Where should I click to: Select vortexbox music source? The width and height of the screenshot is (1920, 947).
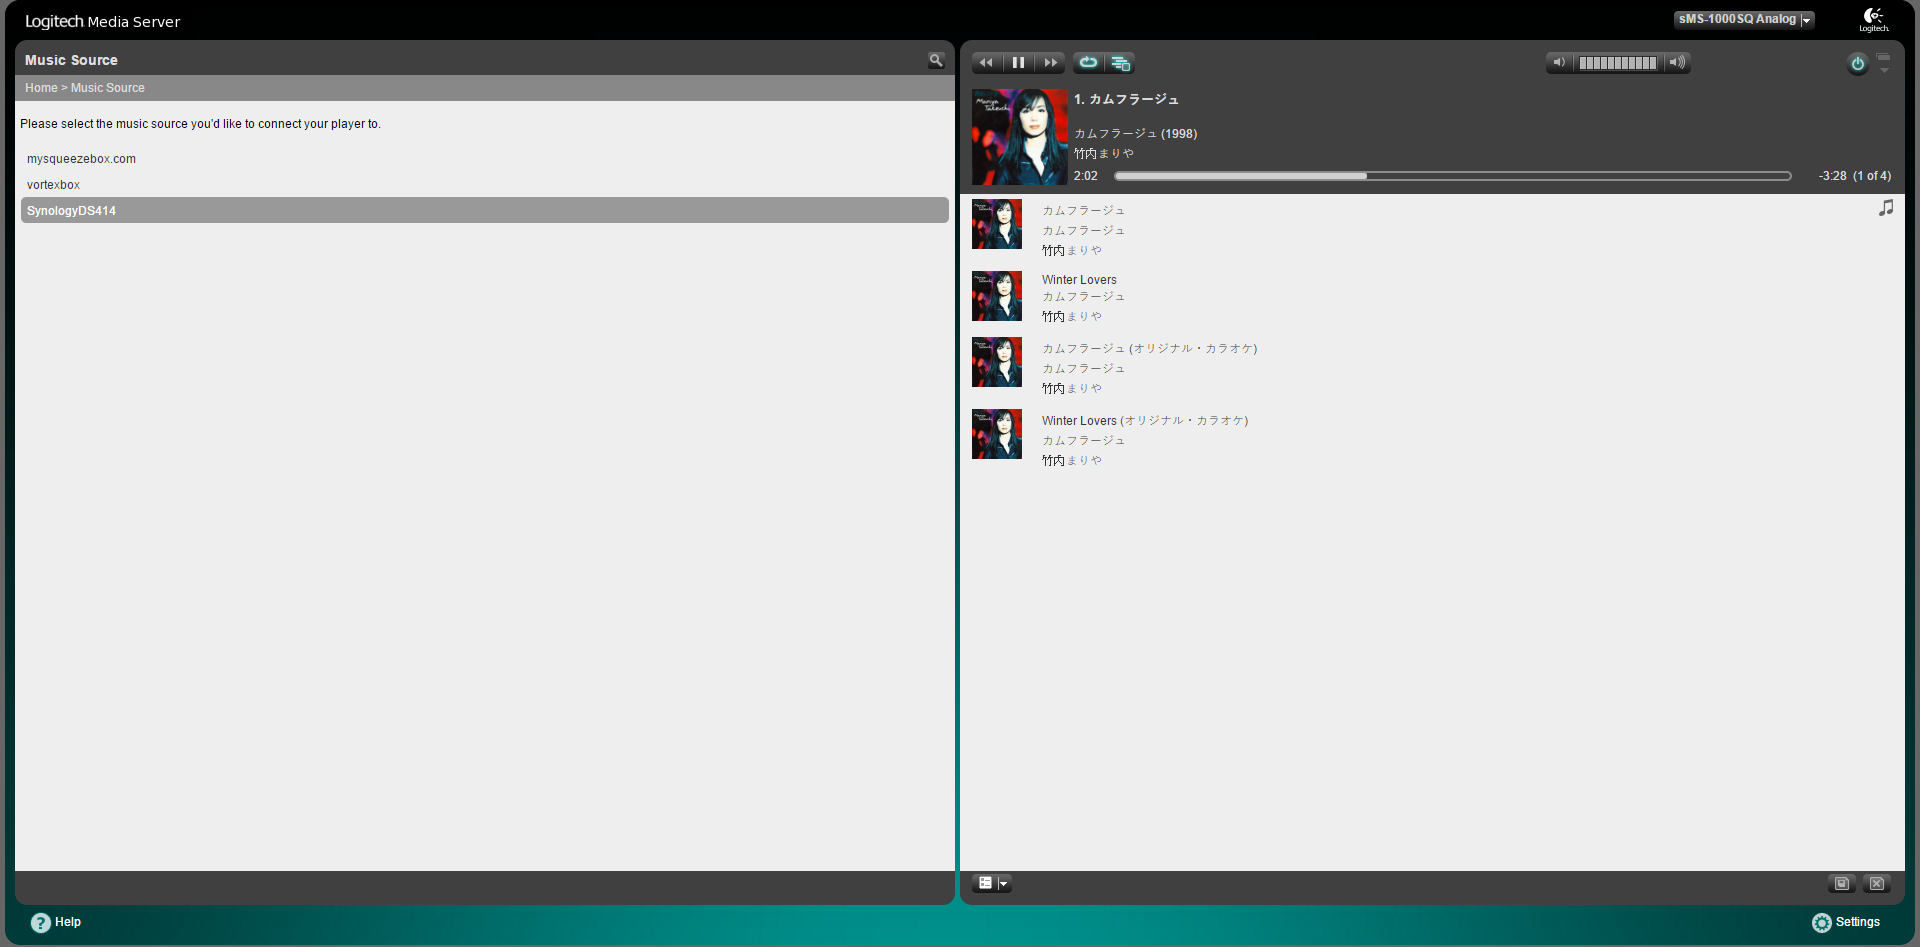coord(53,185)
